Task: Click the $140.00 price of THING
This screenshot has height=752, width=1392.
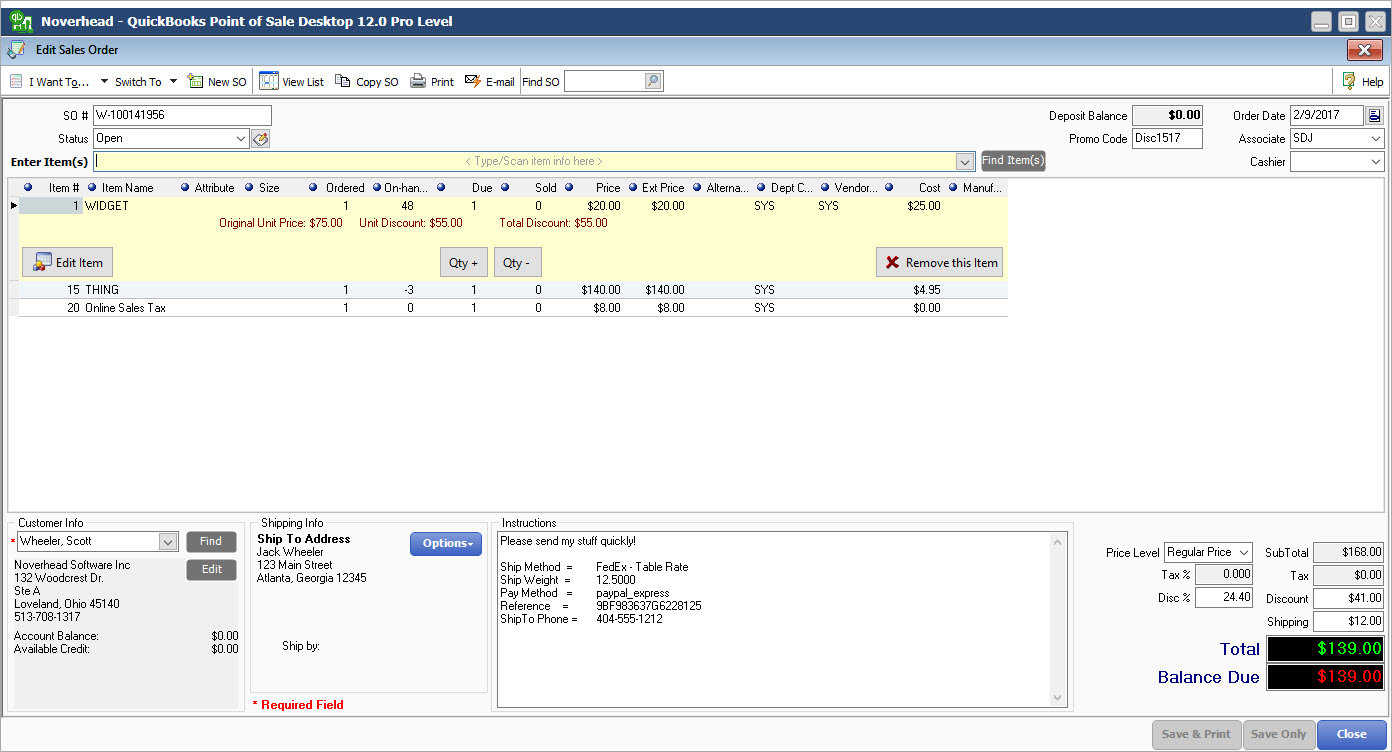Action: click(x=601, y=290)
